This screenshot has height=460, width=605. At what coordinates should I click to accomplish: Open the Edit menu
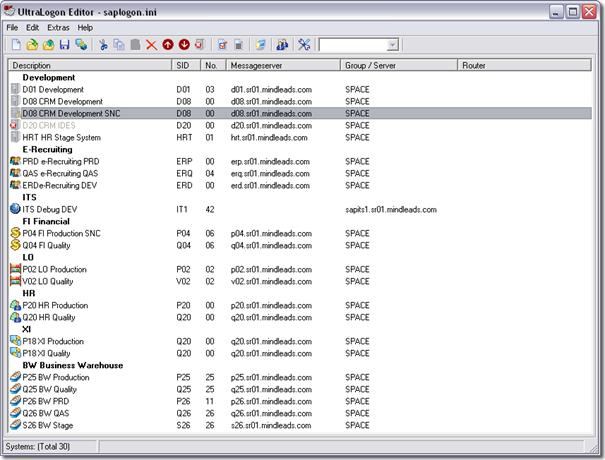pyautogui.click(x=32, y=27)
